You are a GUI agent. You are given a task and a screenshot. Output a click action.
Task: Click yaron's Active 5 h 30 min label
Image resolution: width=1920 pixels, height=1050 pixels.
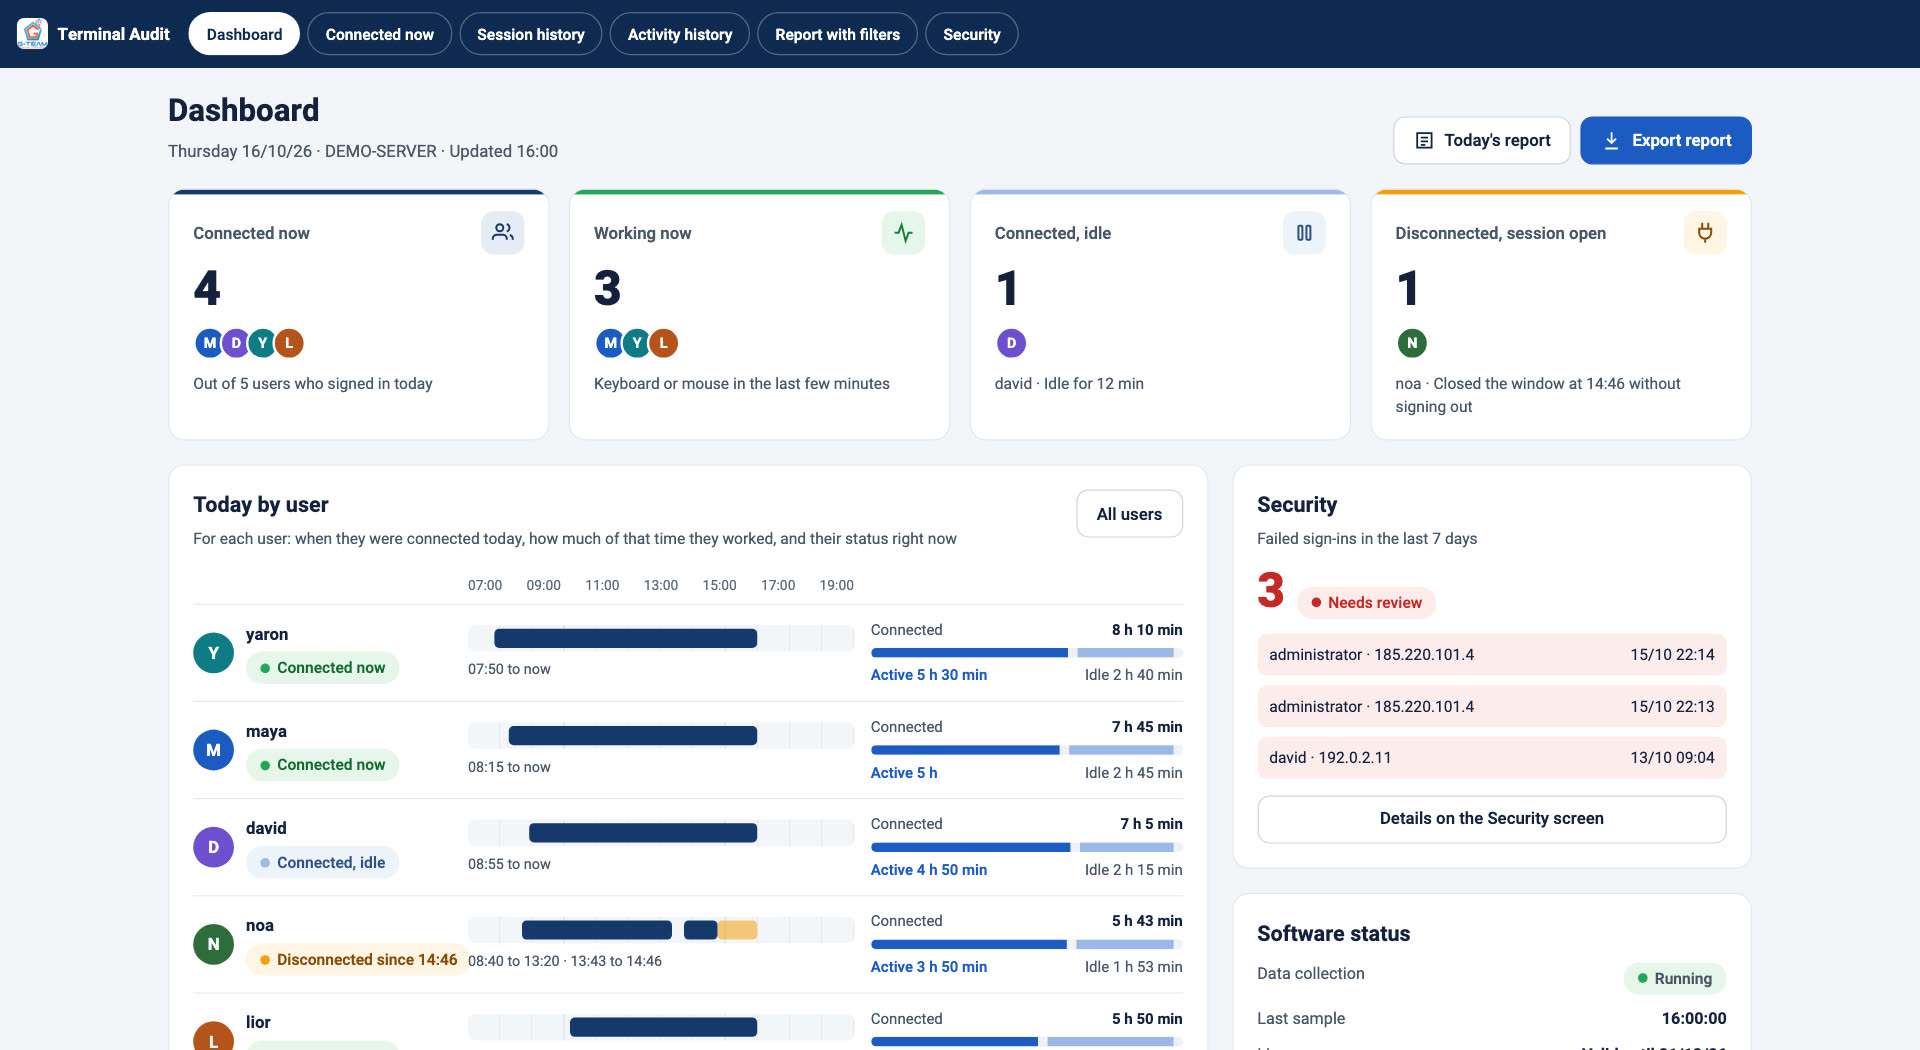[929, 675]
